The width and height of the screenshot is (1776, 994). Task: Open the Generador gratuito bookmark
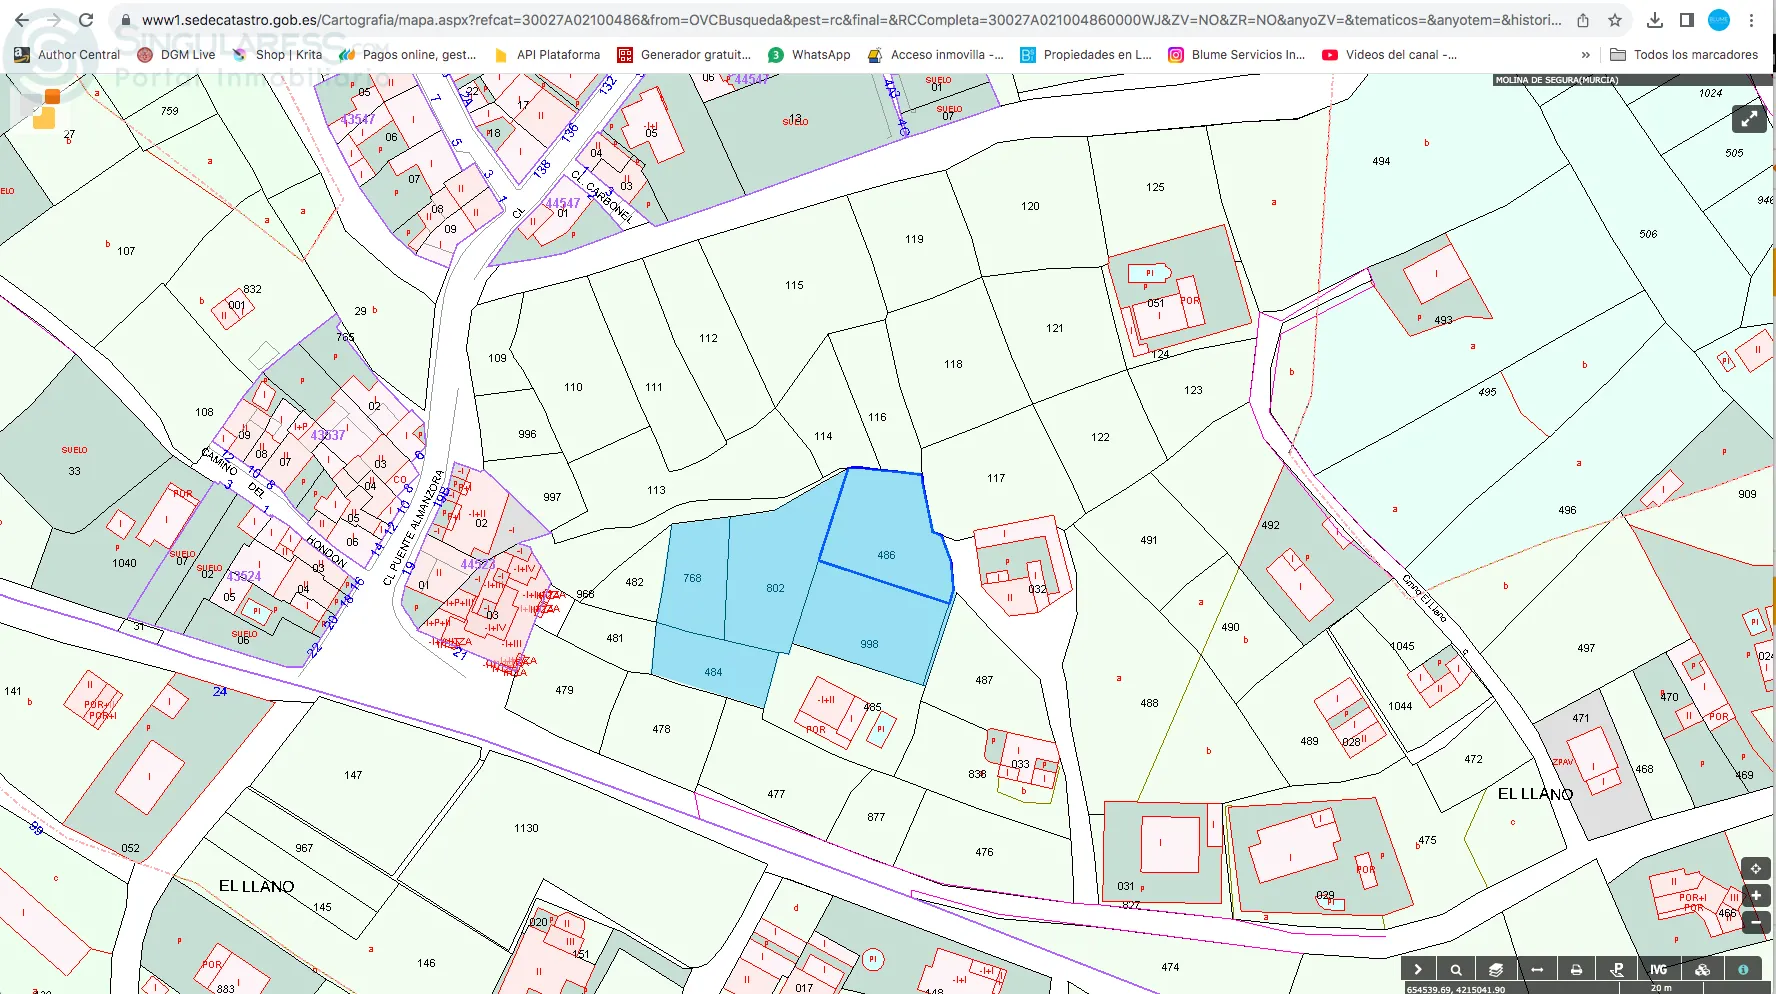[x=684, y=55]
